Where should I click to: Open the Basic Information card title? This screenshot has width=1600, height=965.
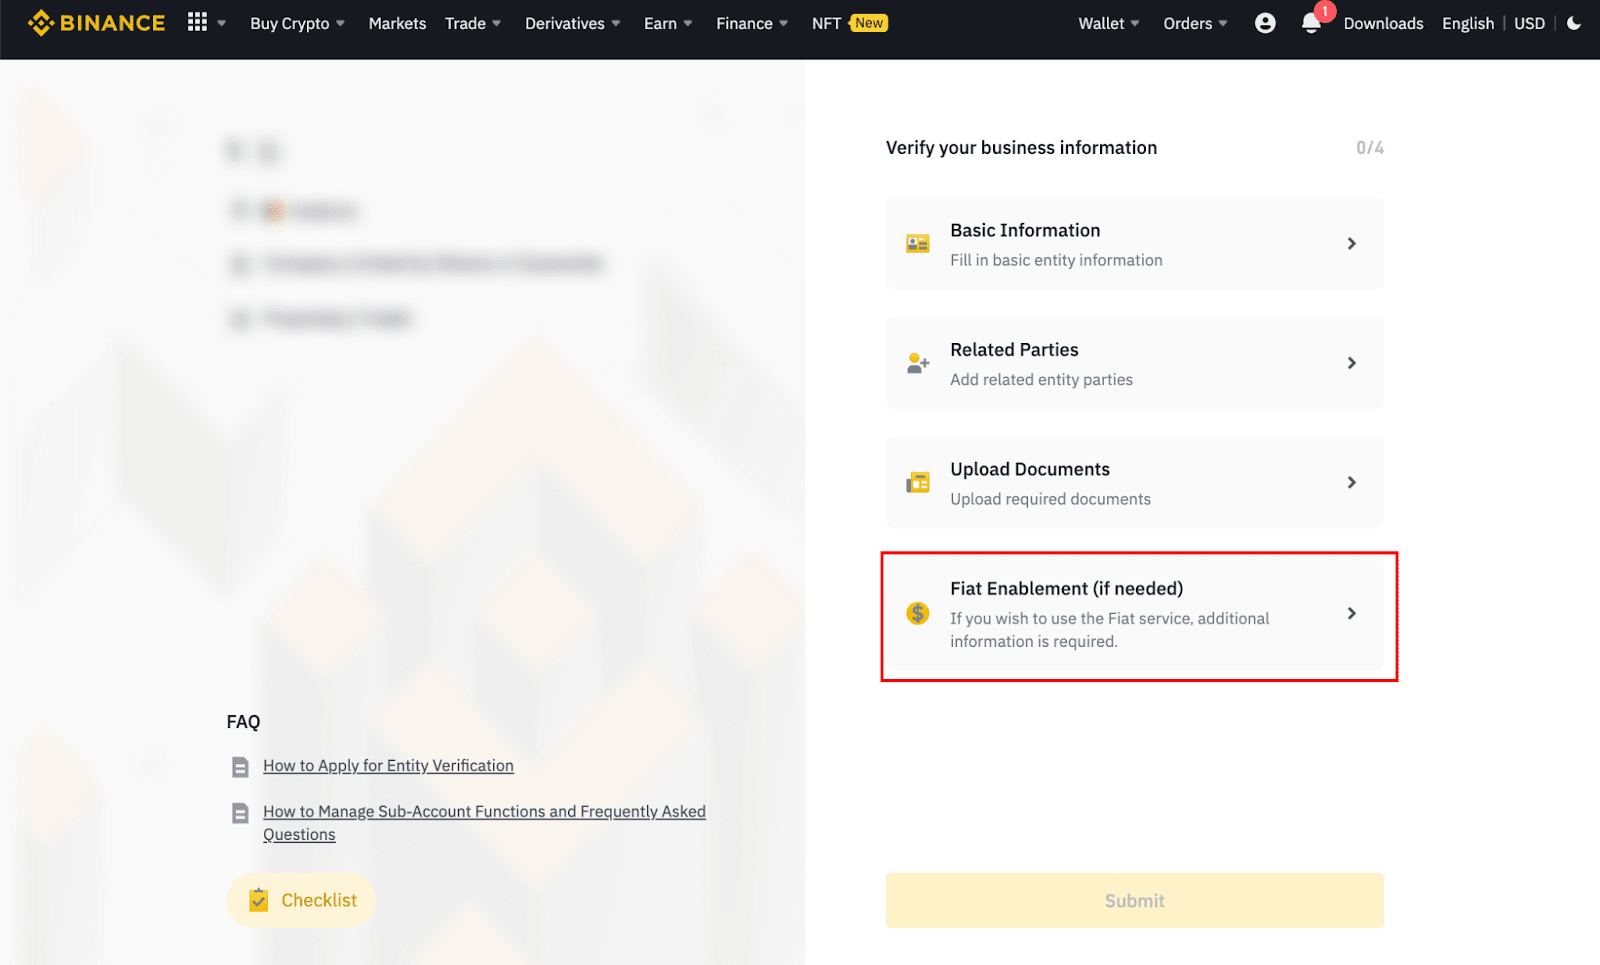pos(1025,230)
